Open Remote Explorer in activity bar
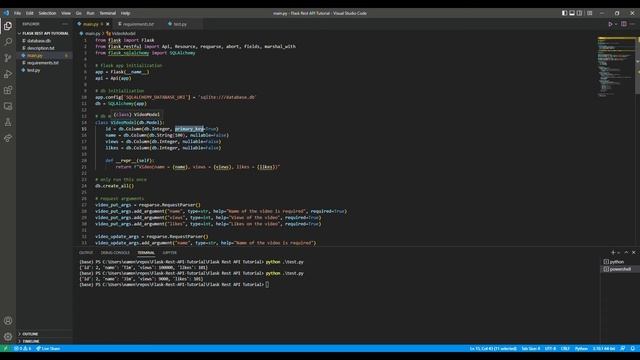 (x=8, y=106)
